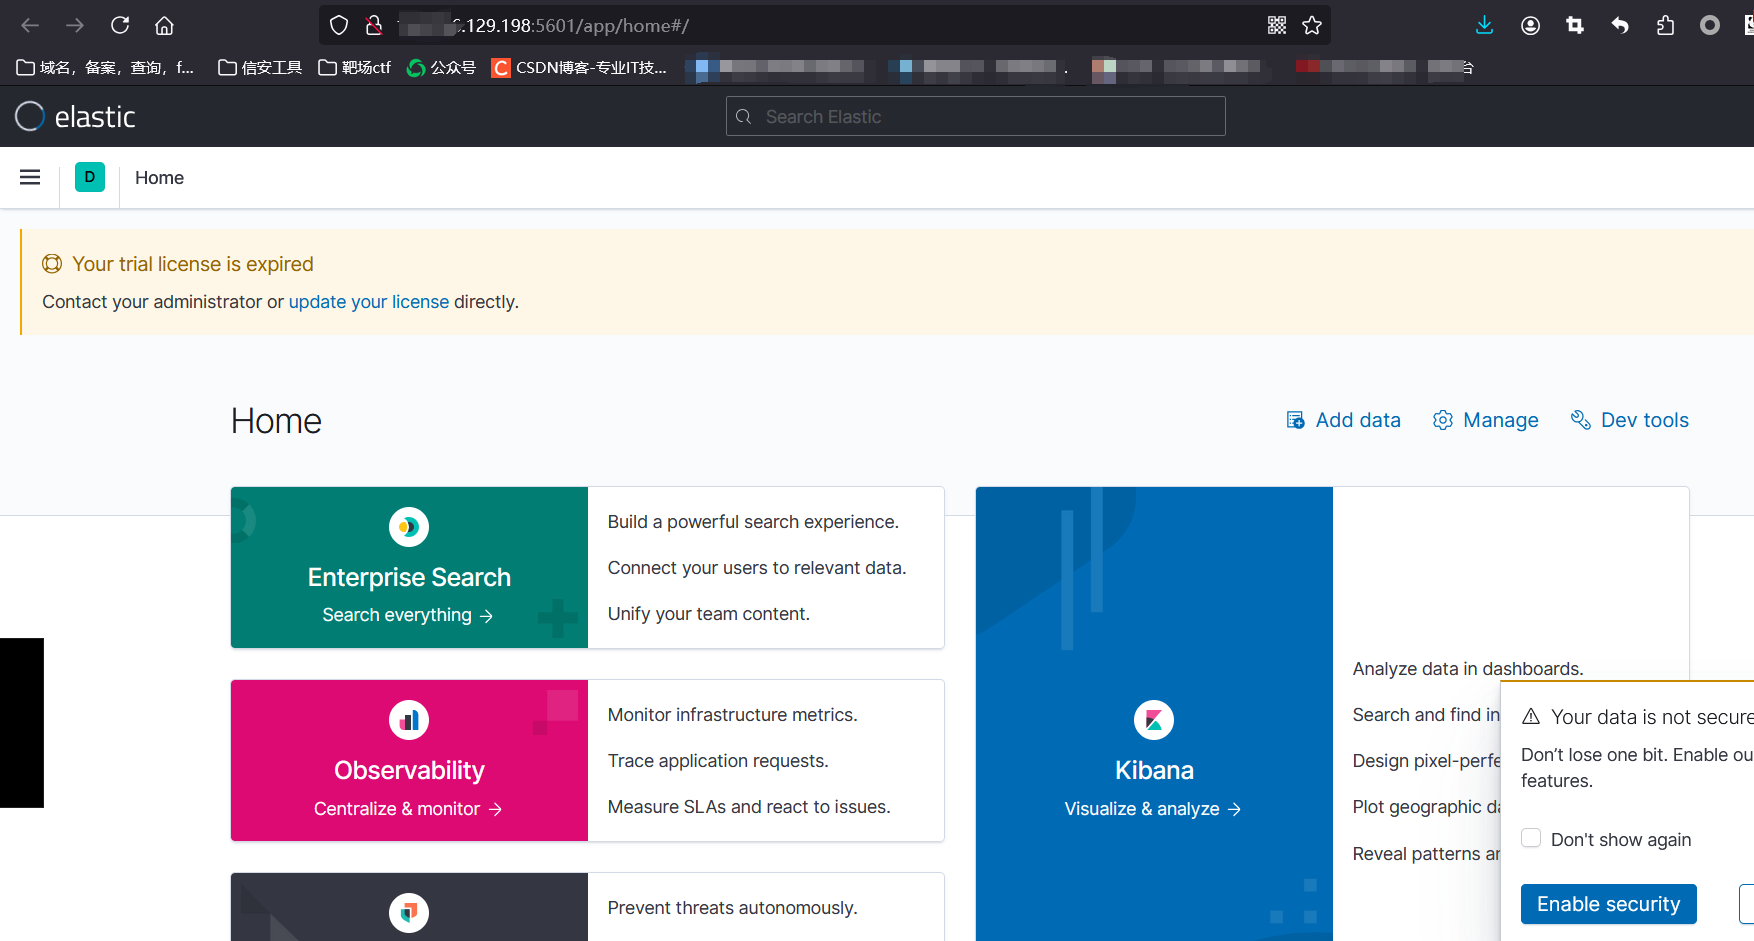Click the insecure connection lock icon
This screenshot has height=941, width=1754.
coord(374,25)
